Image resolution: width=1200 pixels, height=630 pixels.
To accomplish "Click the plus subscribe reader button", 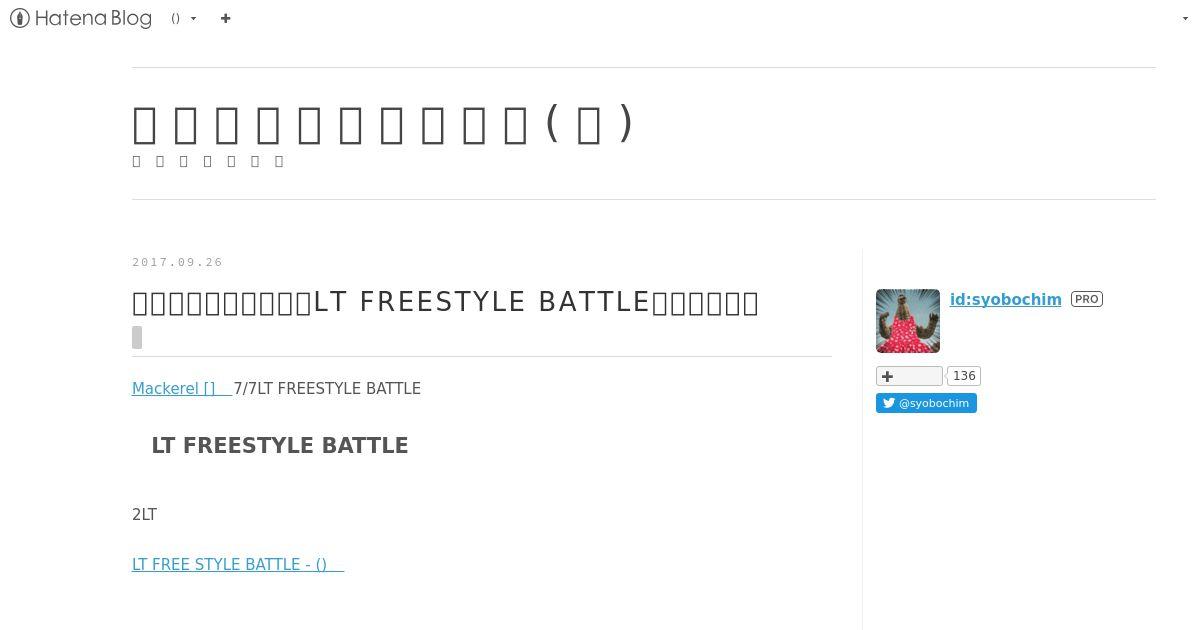I will point(909,376).
